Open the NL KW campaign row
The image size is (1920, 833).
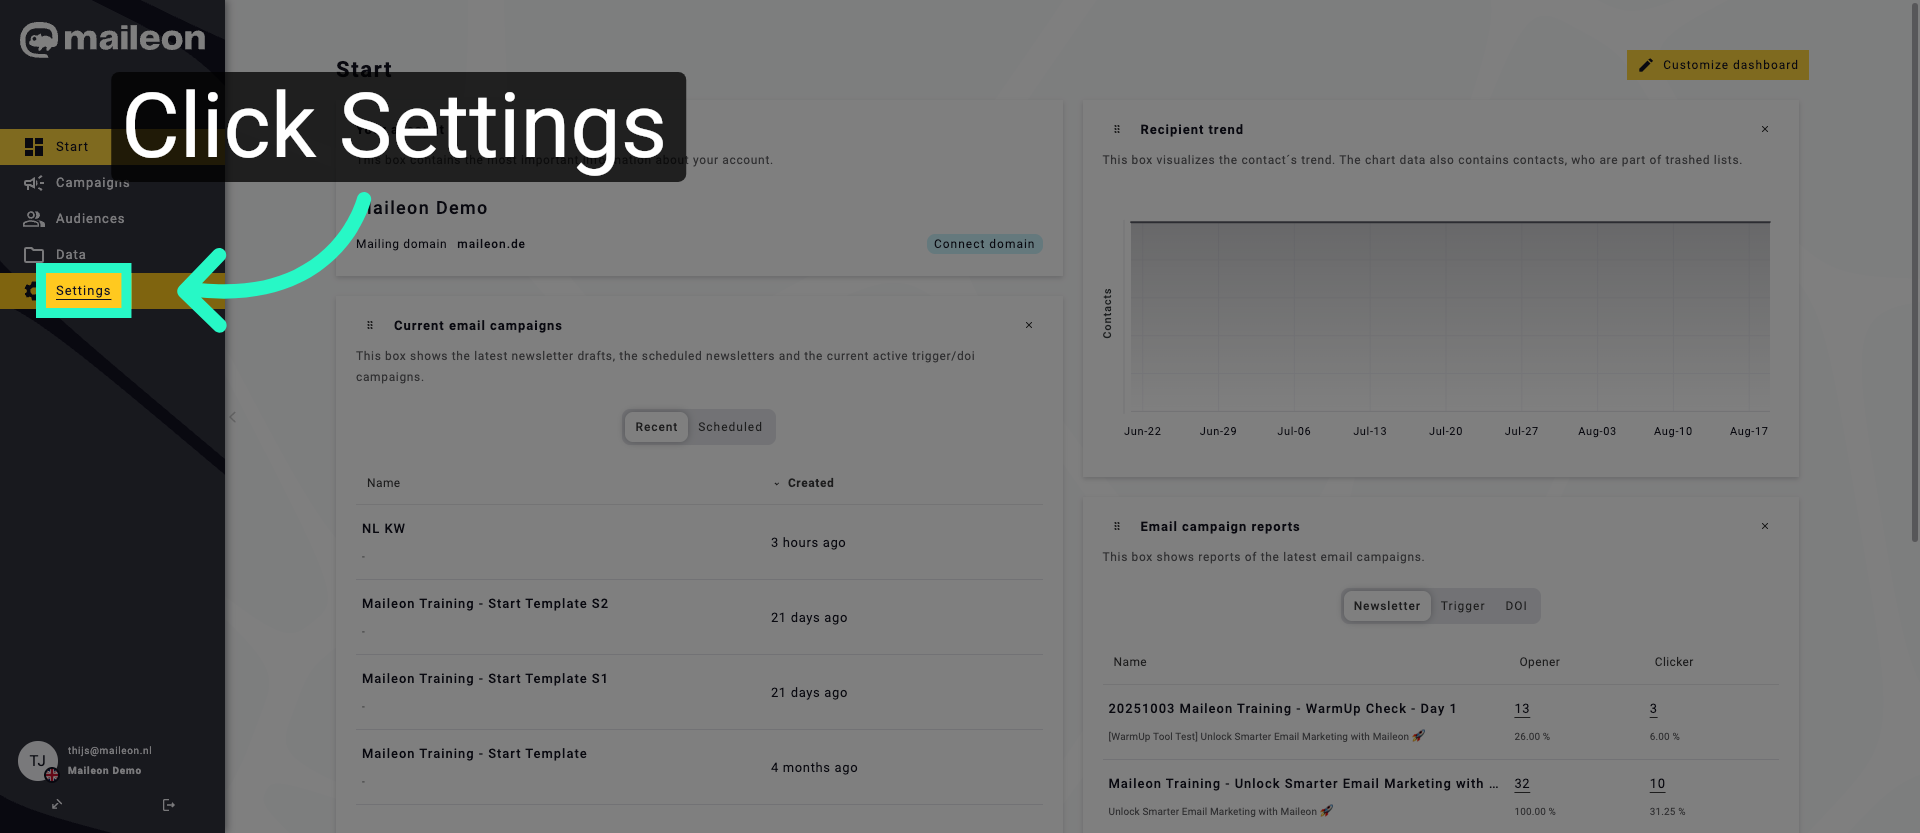point(699,542)
